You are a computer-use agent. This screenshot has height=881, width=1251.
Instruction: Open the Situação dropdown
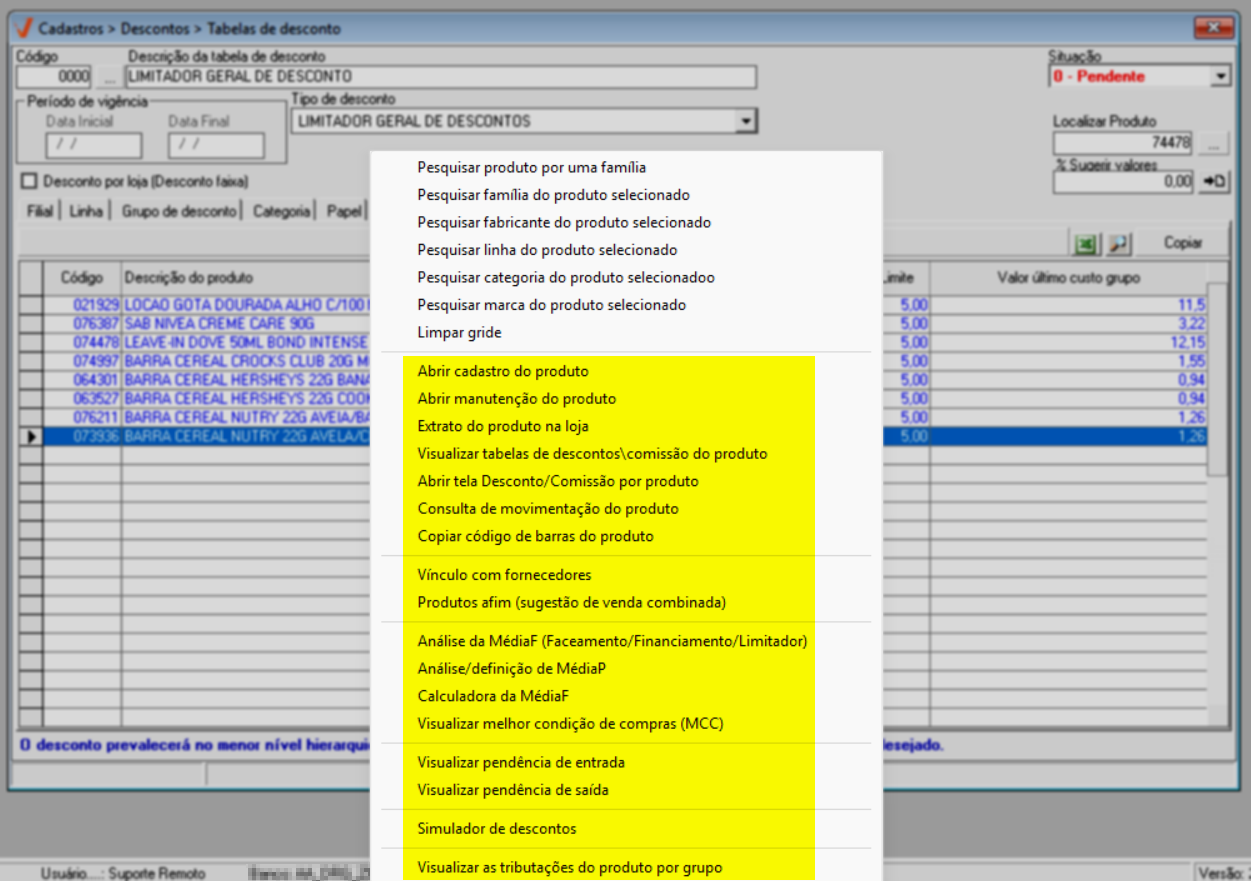click(1220, 76)
